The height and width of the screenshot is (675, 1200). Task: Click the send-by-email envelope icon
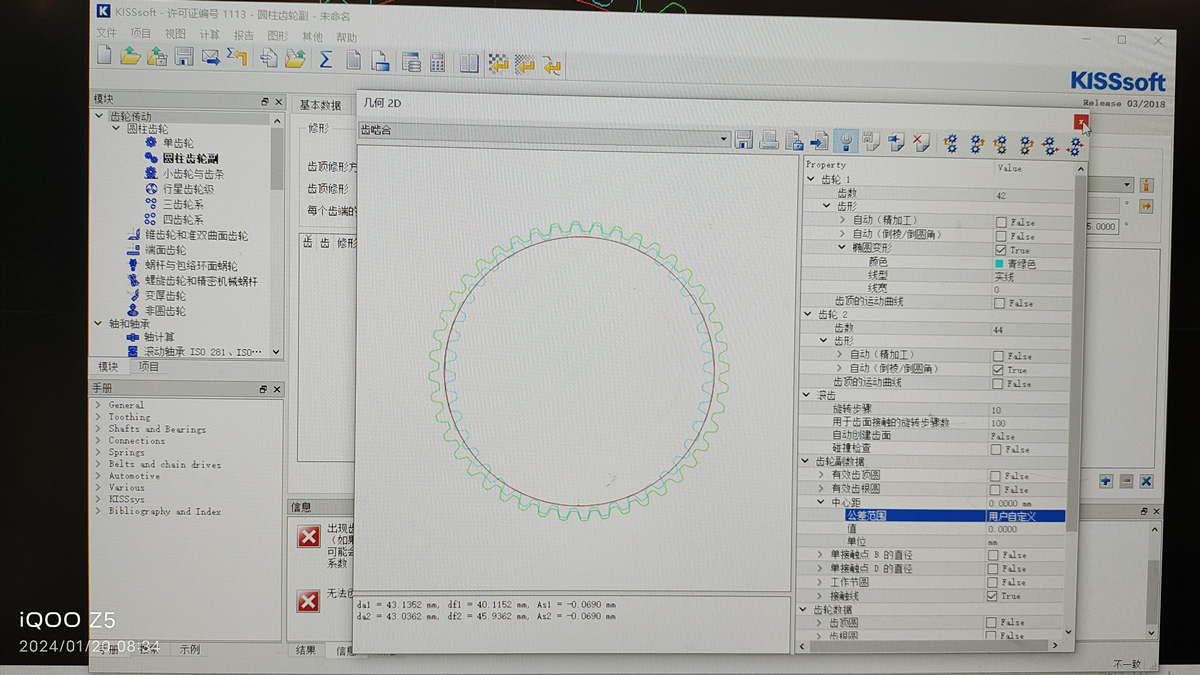(211, 58)
